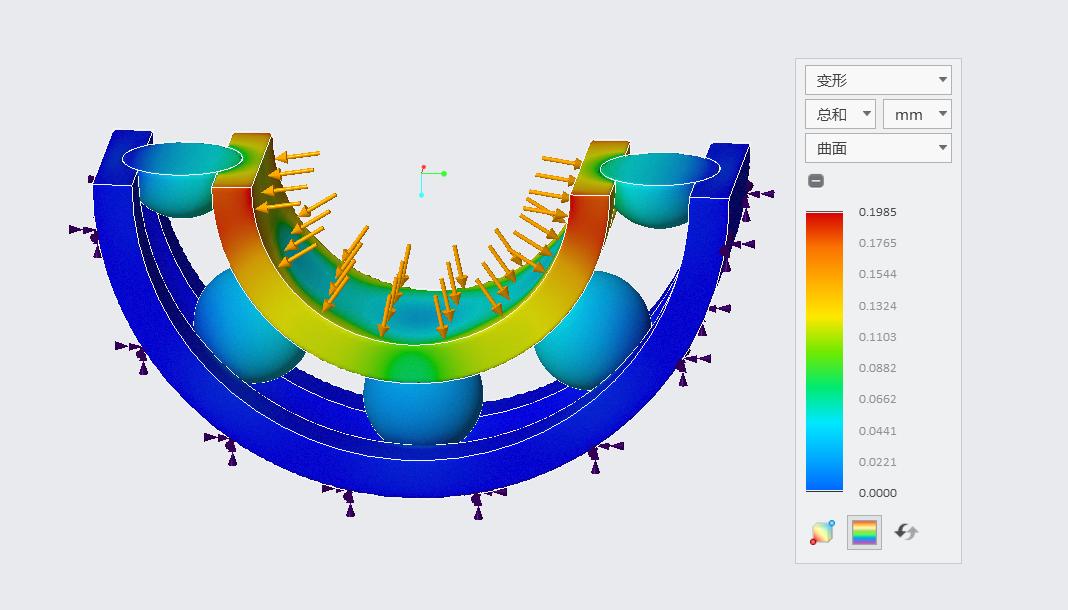
Task: Click the legend value 0.1765
Action: pos(877,243)
